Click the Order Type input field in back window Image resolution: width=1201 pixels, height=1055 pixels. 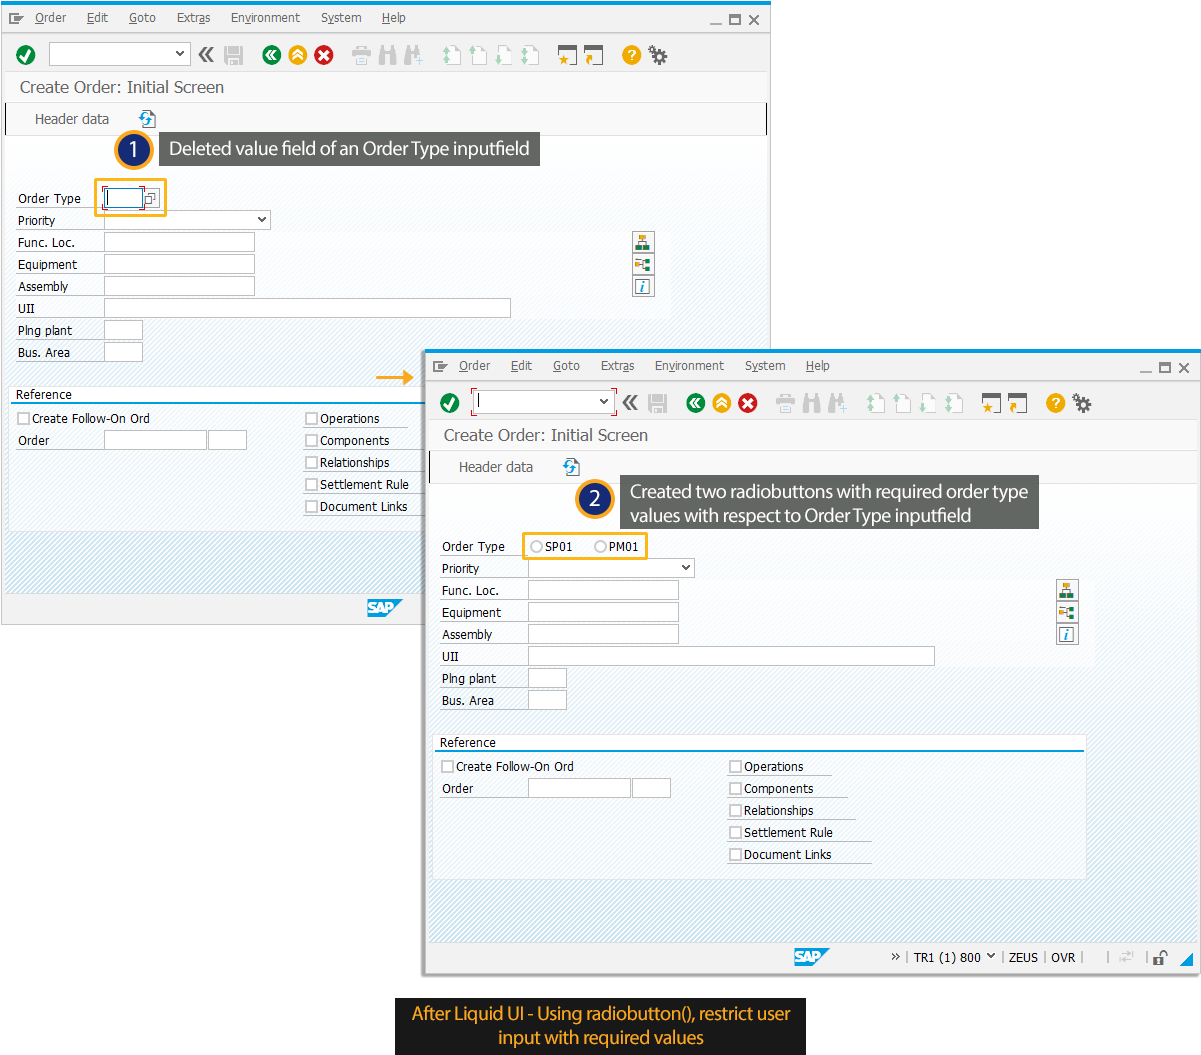click(124, 198)
